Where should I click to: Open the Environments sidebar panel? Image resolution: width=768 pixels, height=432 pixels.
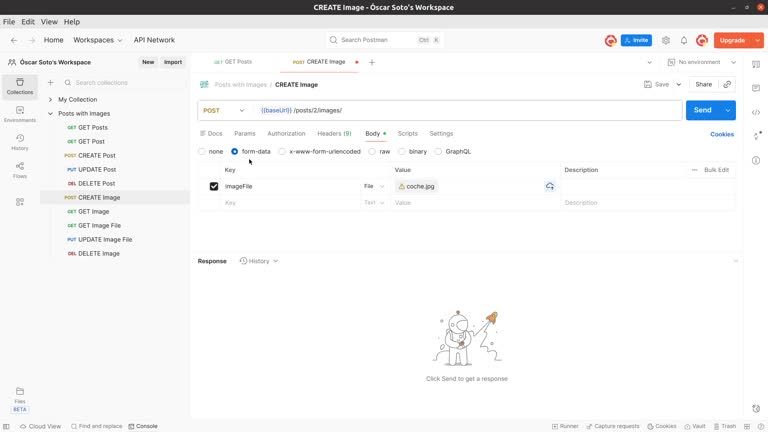[x=20, y=114]
